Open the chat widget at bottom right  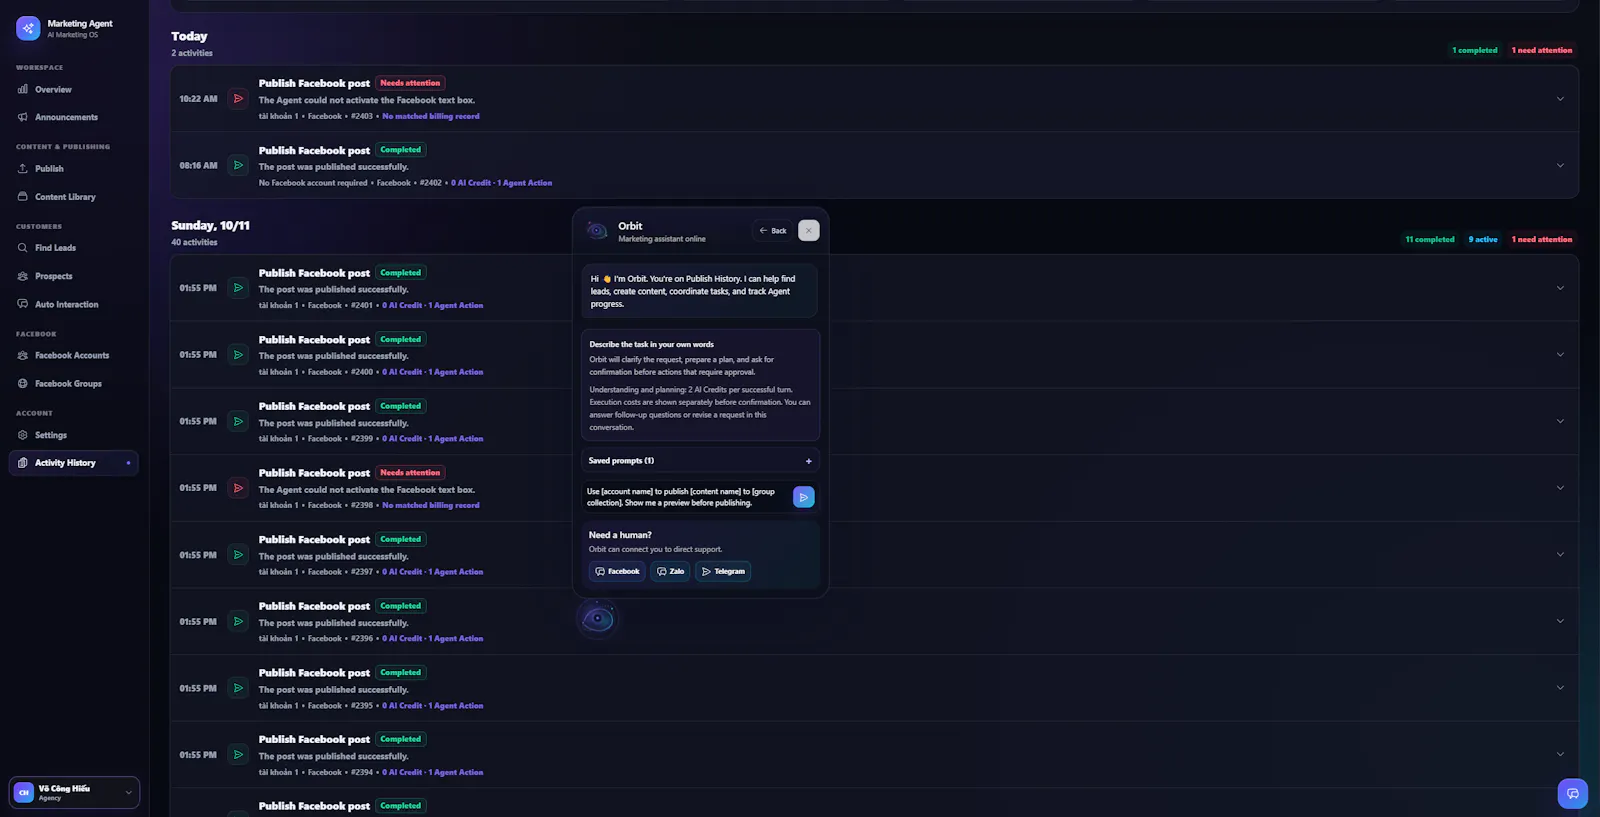pyautogui.click(x=1573, y=794)
